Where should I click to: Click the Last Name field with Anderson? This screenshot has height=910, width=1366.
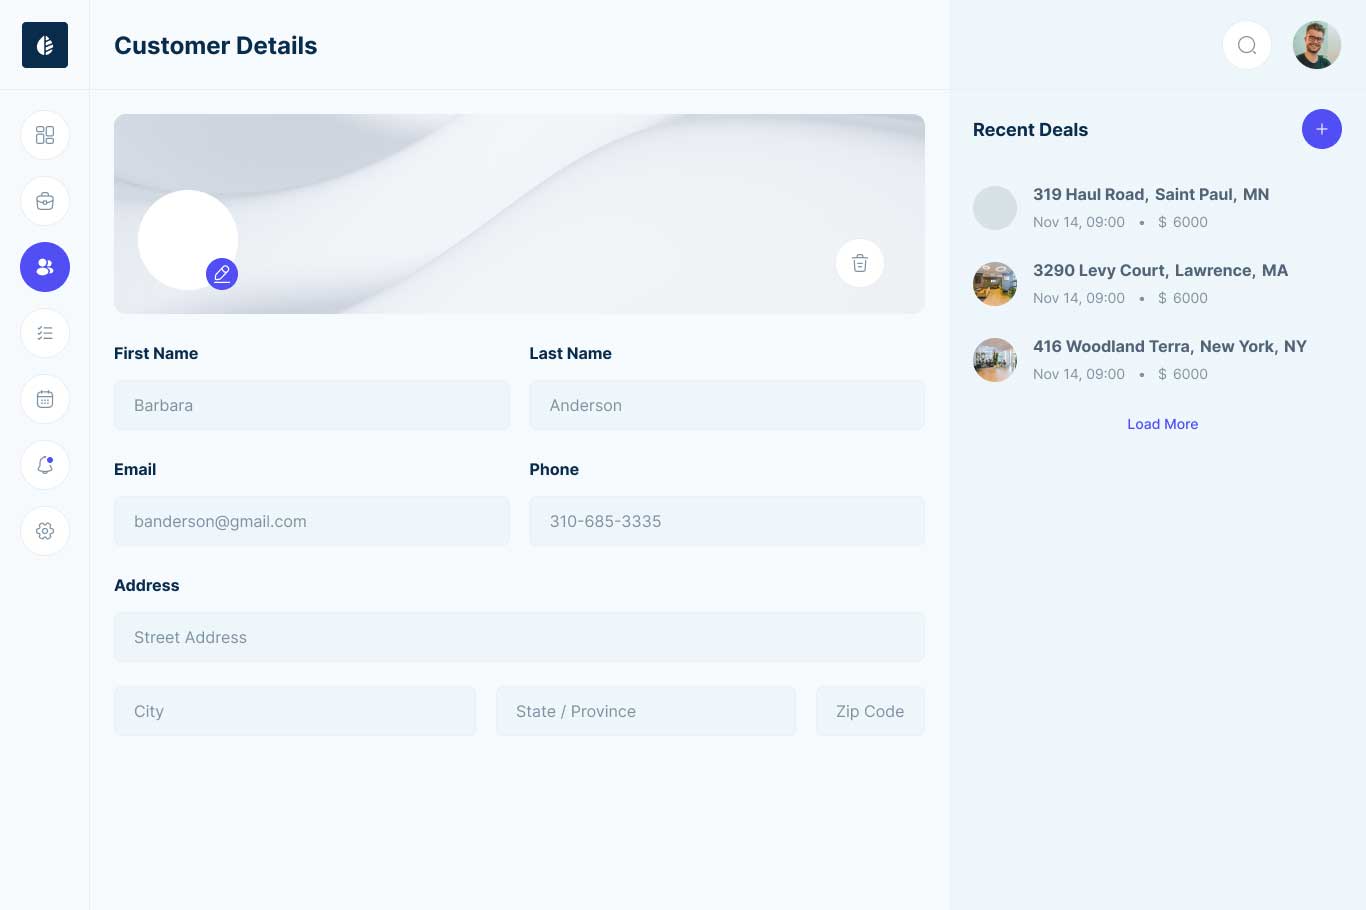(727, 405)
